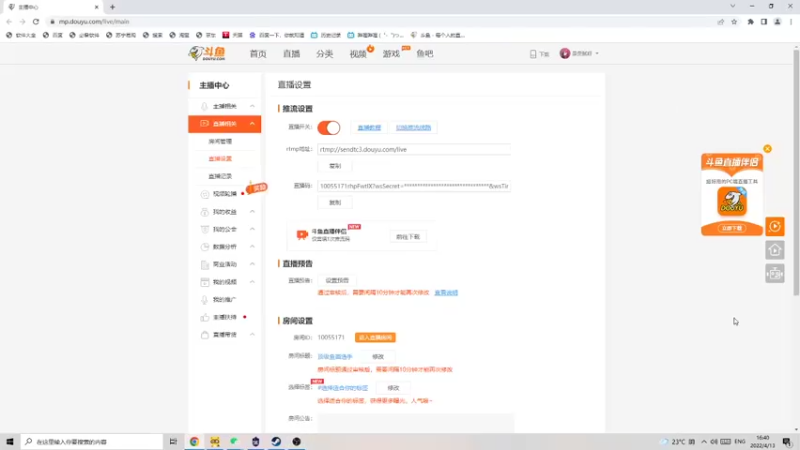Viewport: 800px width, 450px height.
Task: Click the 直播码 stream key field
Action: (414, 186)
